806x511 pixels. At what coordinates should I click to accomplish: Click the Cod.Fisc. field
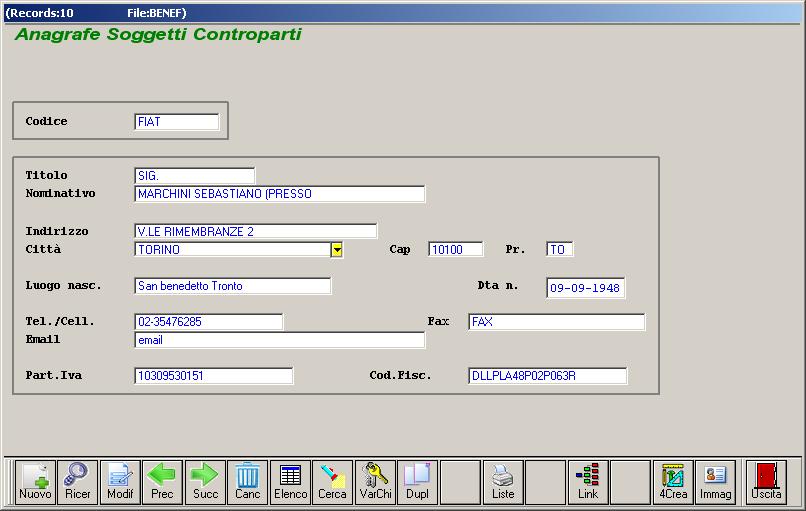click(x=547, y=376)
